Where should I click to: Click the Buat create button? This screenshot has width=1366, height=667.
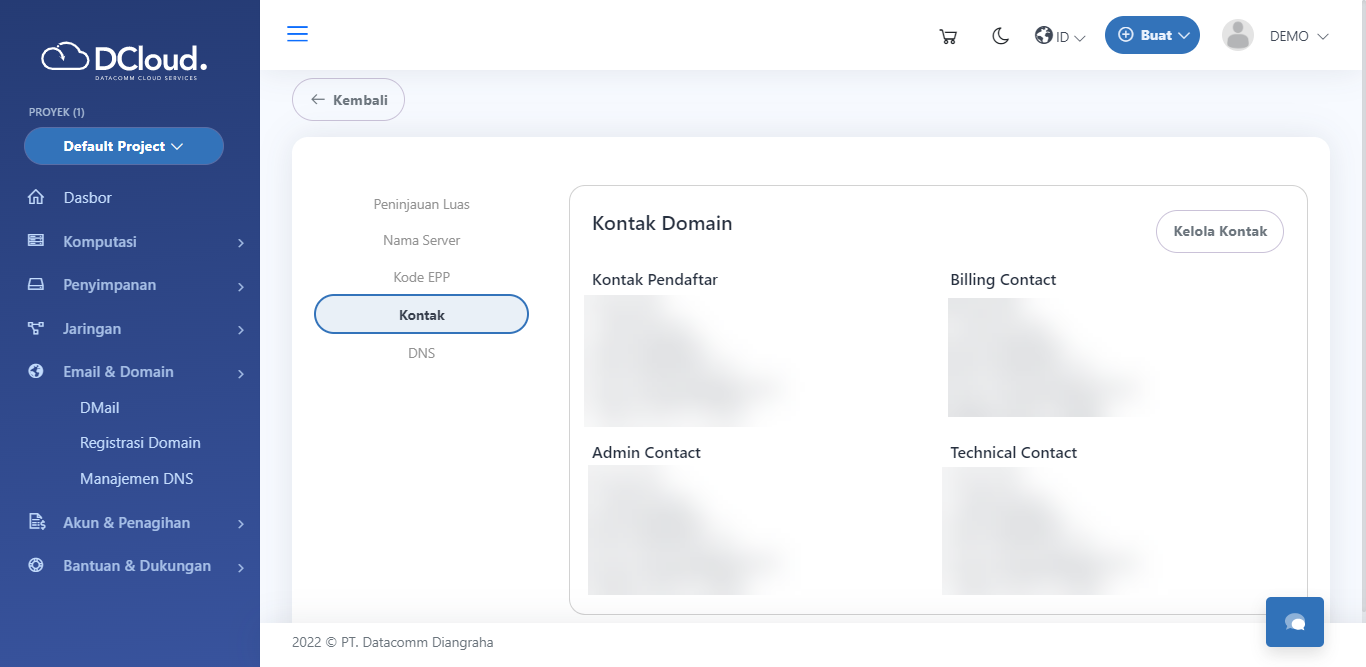click(x=1152, y=35)
